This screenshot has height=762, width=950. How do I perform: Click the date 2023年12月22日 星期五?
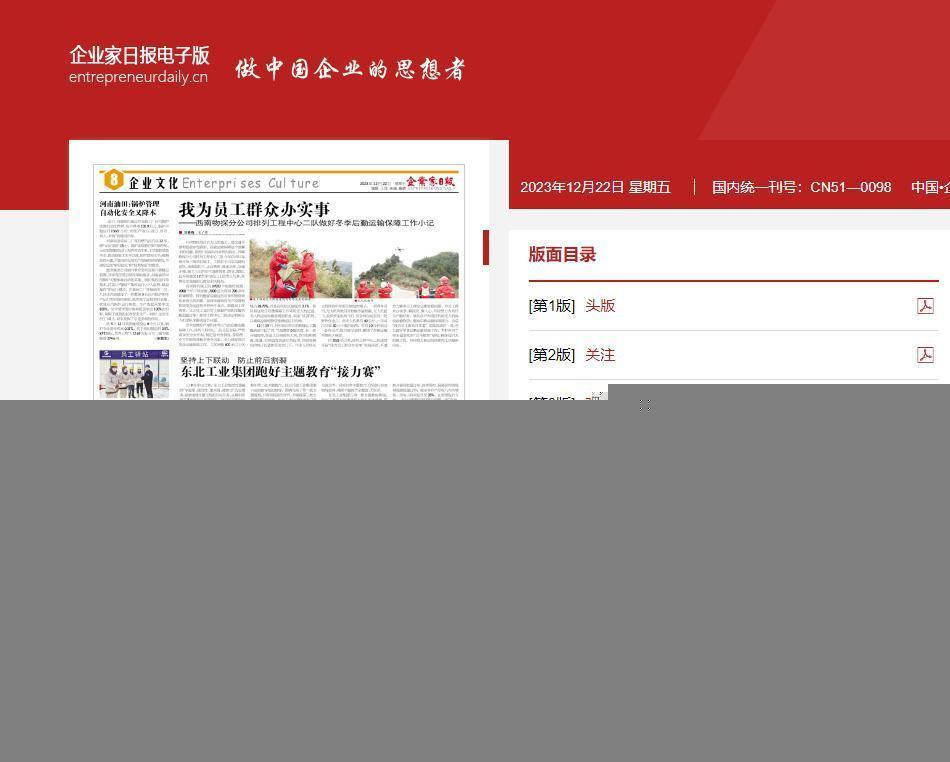(594, 187)
